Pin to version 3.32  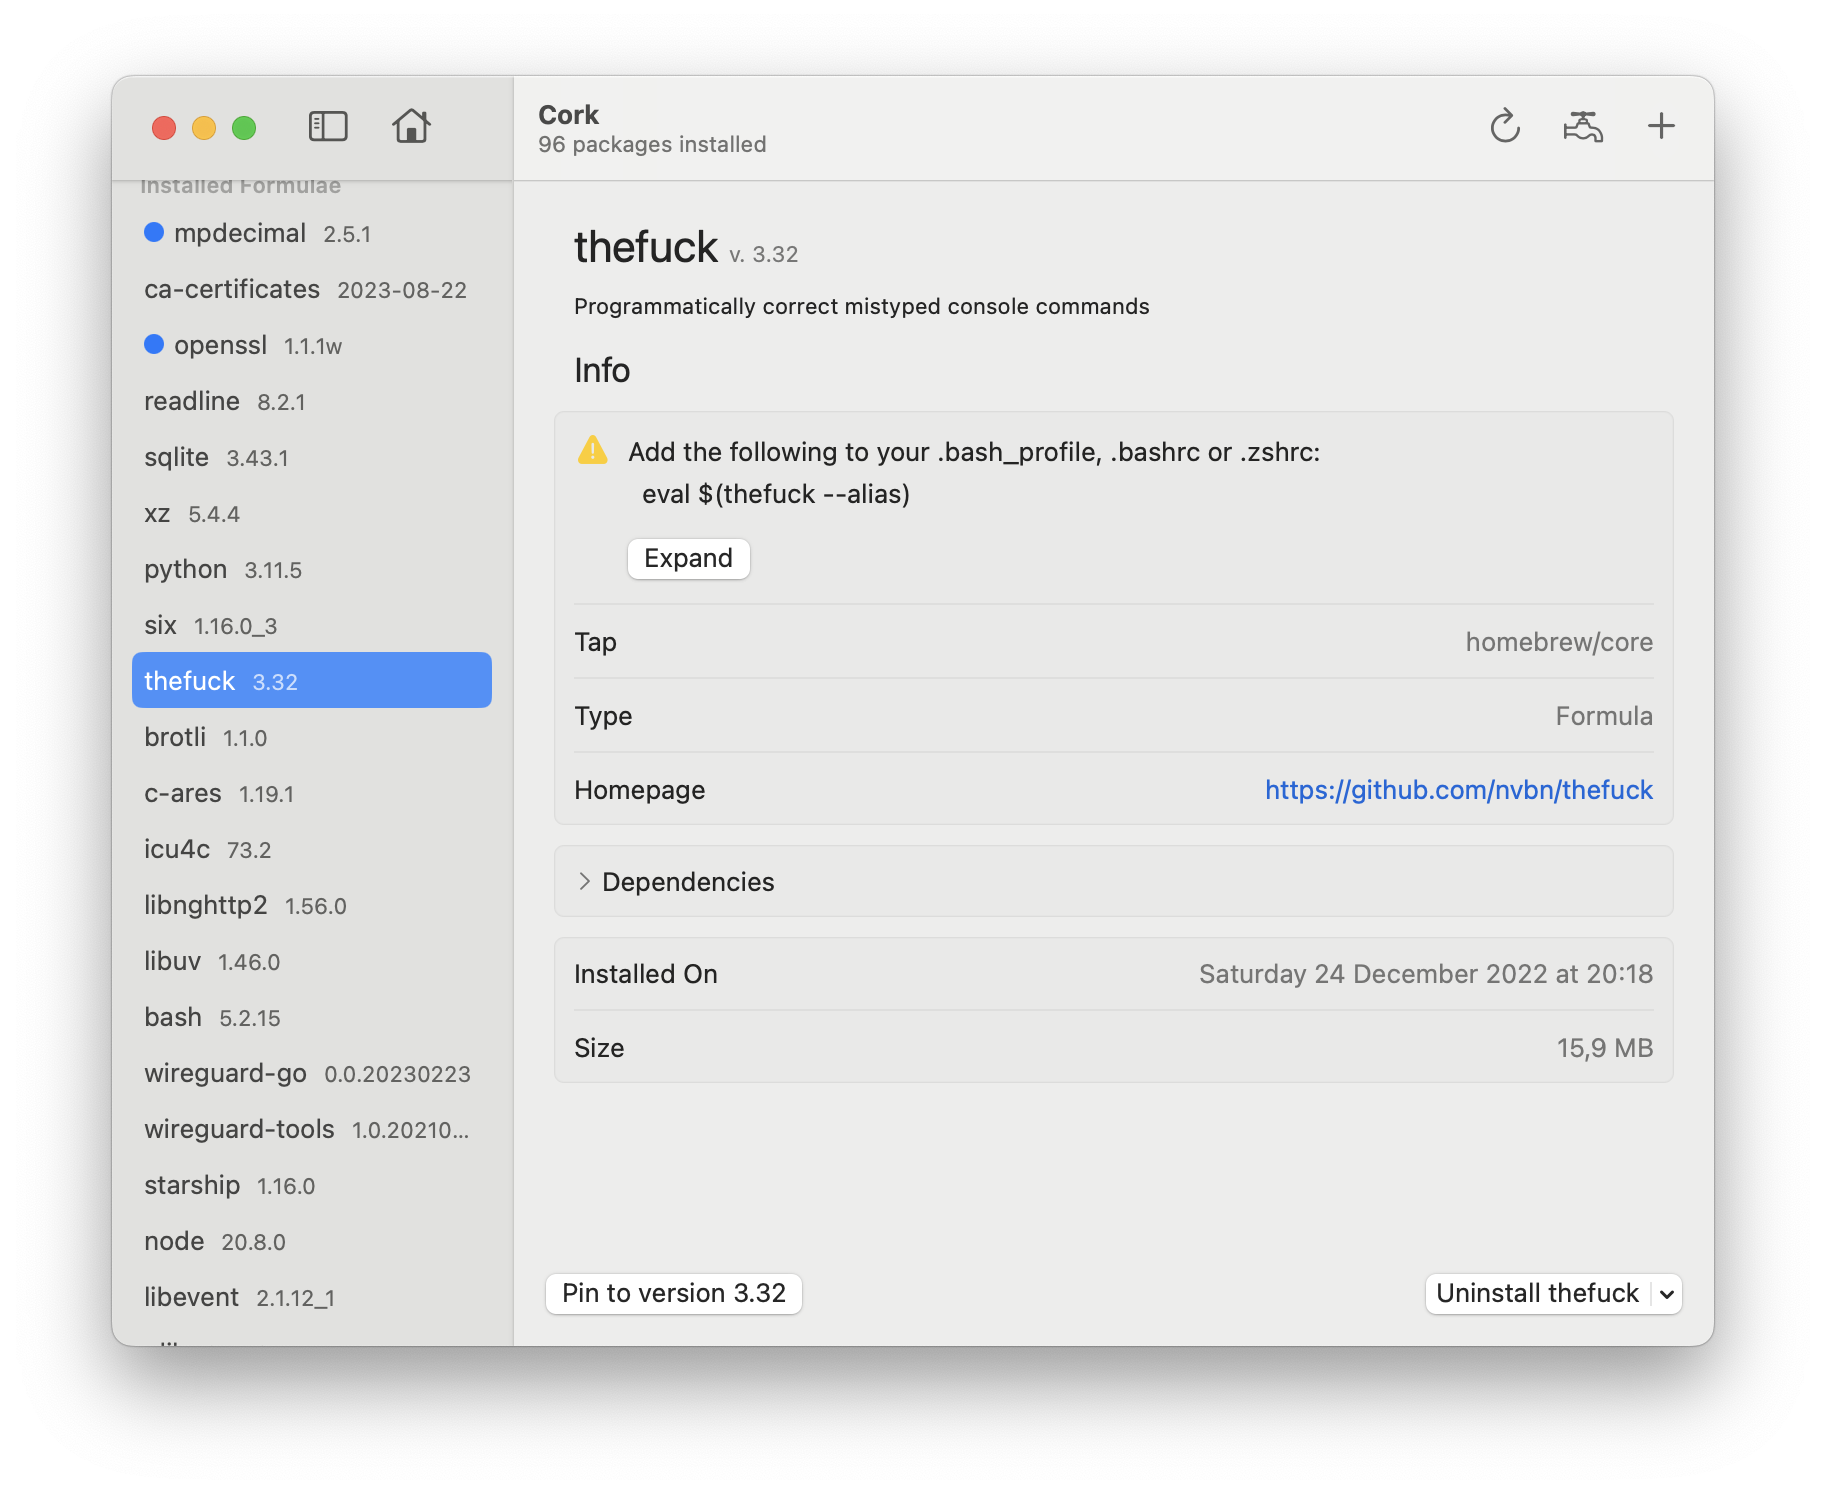674,1293
